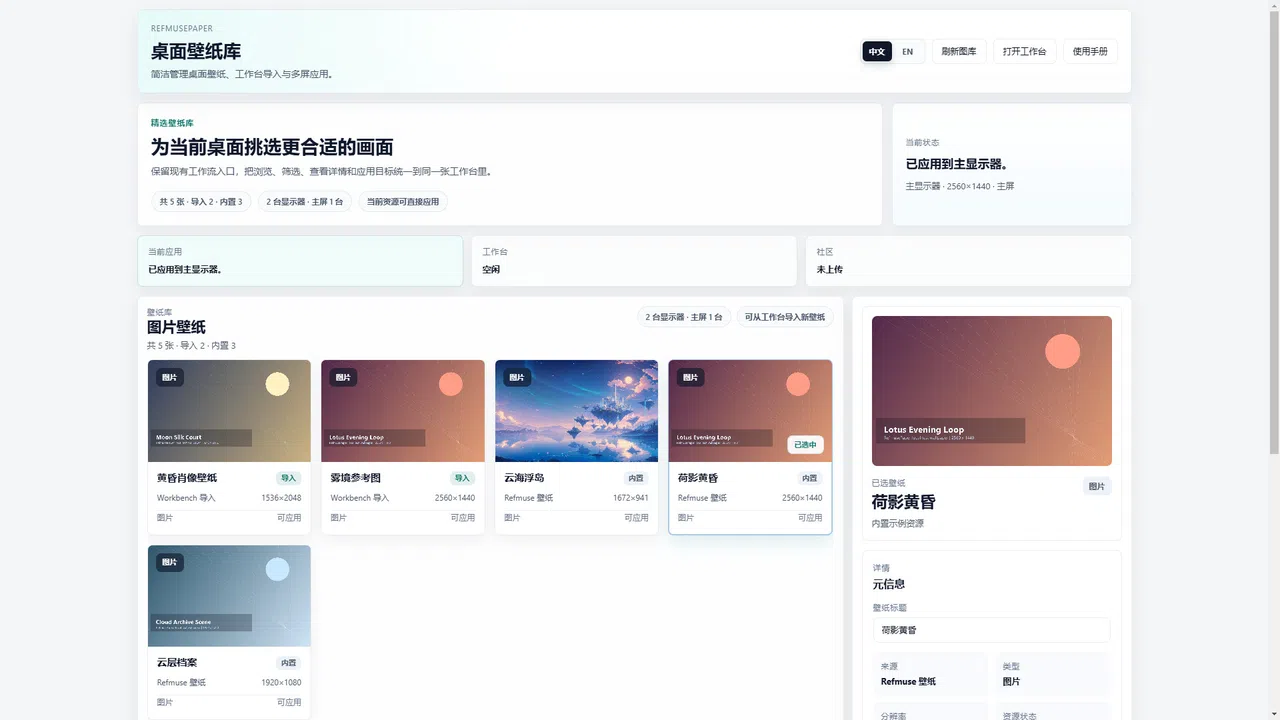Select the 雾境参考图 wallpaper thumbnail

point(403,411)
